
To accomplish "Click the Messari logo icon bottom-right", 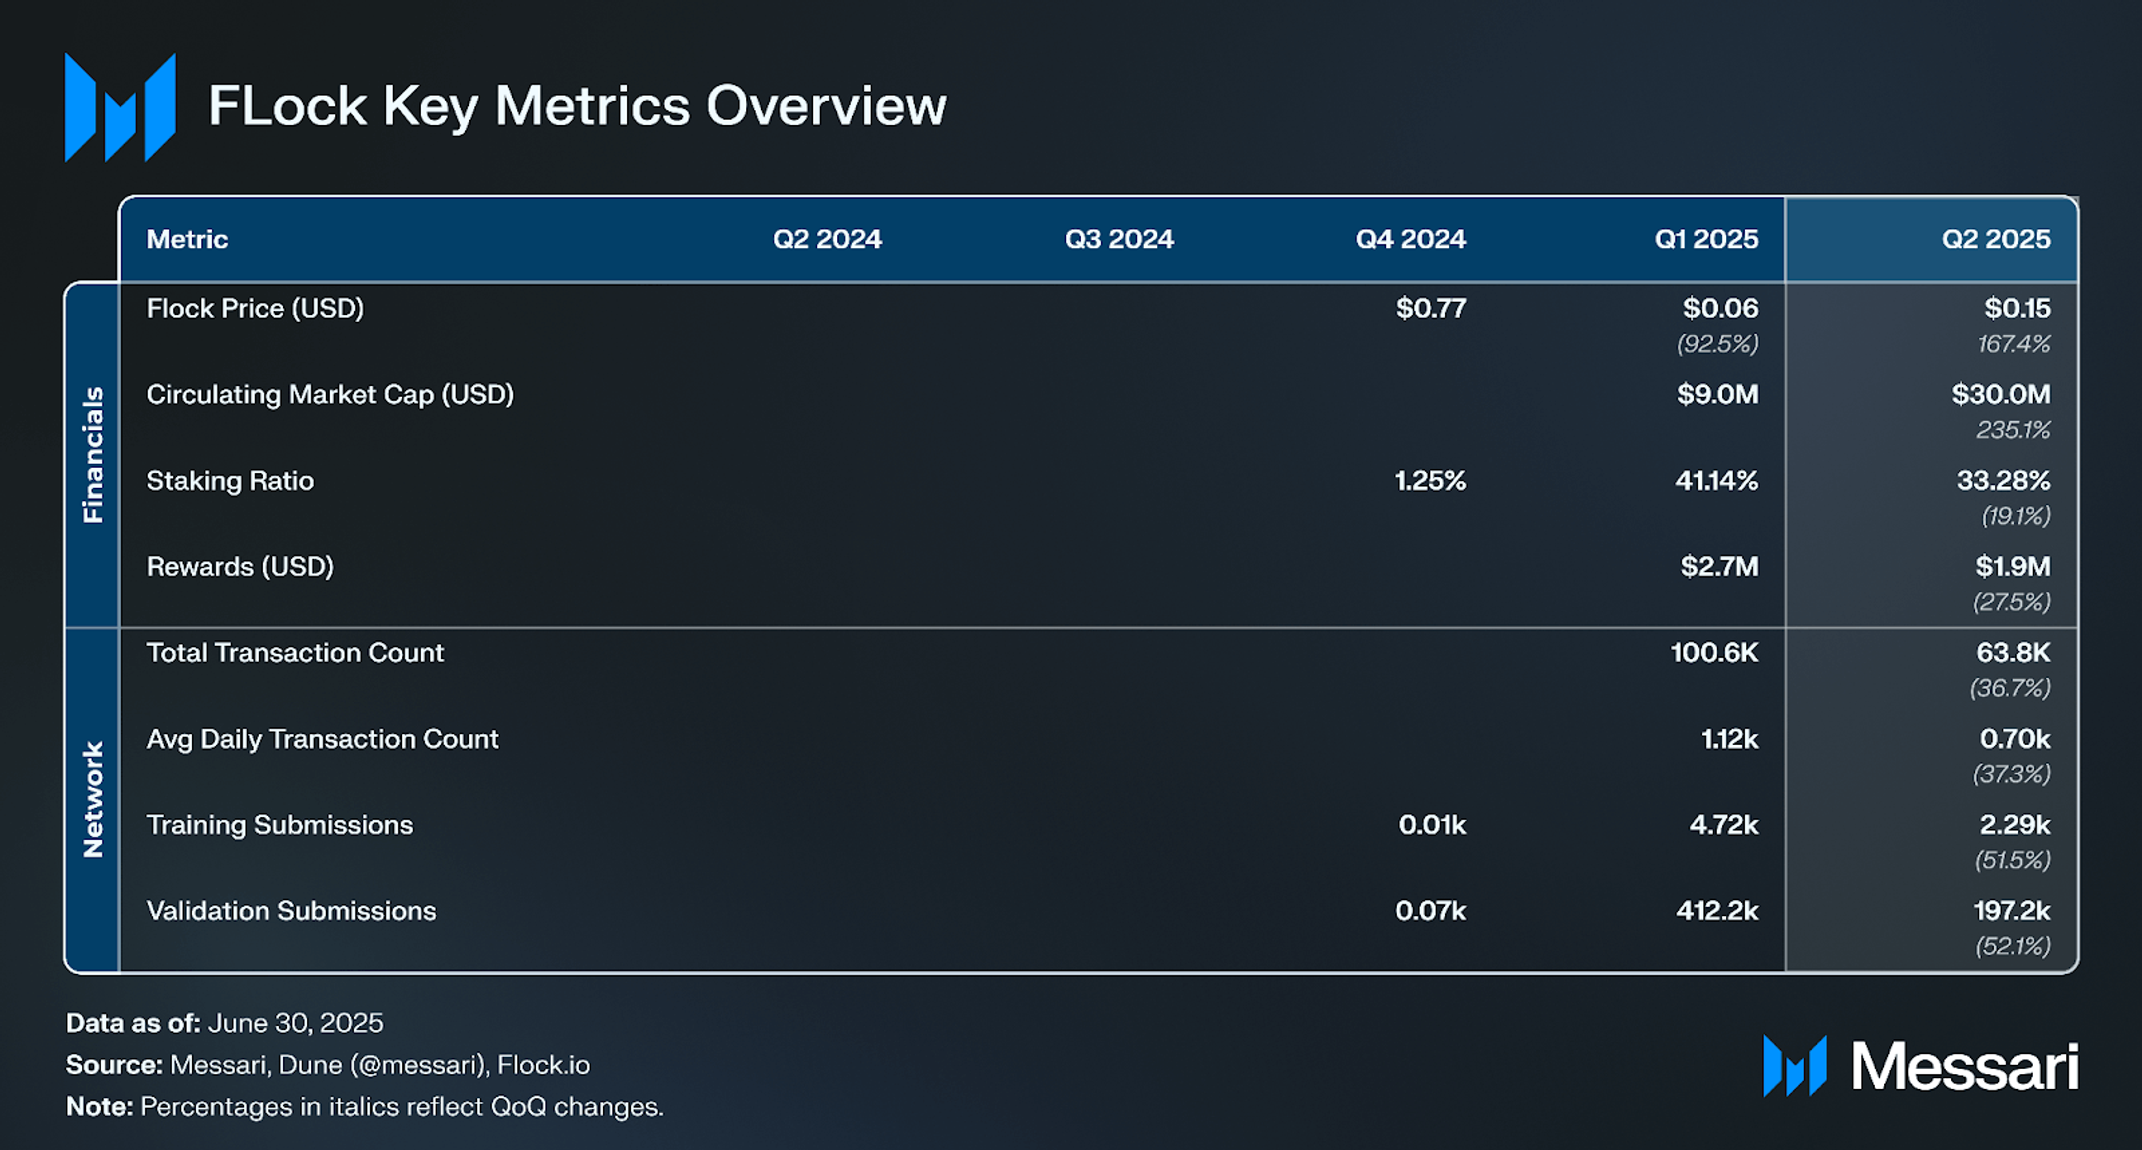I will click(x=1795, y=1066).
